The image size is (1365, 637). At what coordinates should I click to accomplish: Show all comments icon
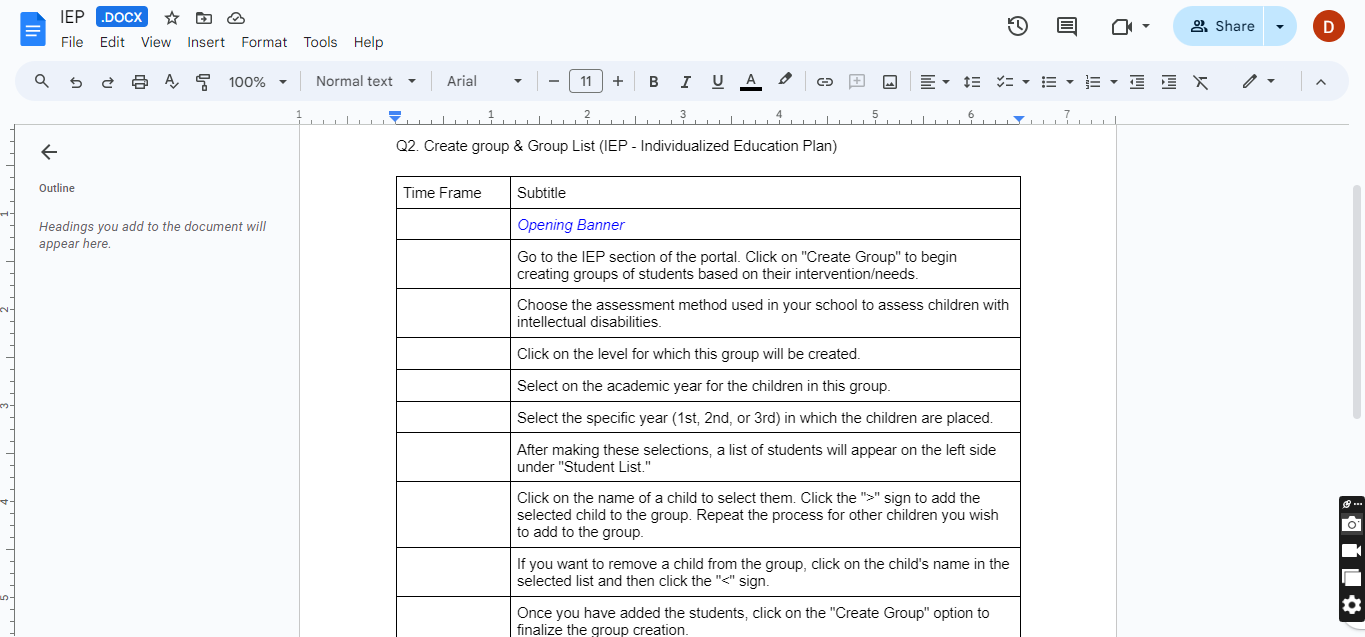(x=1067, y=27)
